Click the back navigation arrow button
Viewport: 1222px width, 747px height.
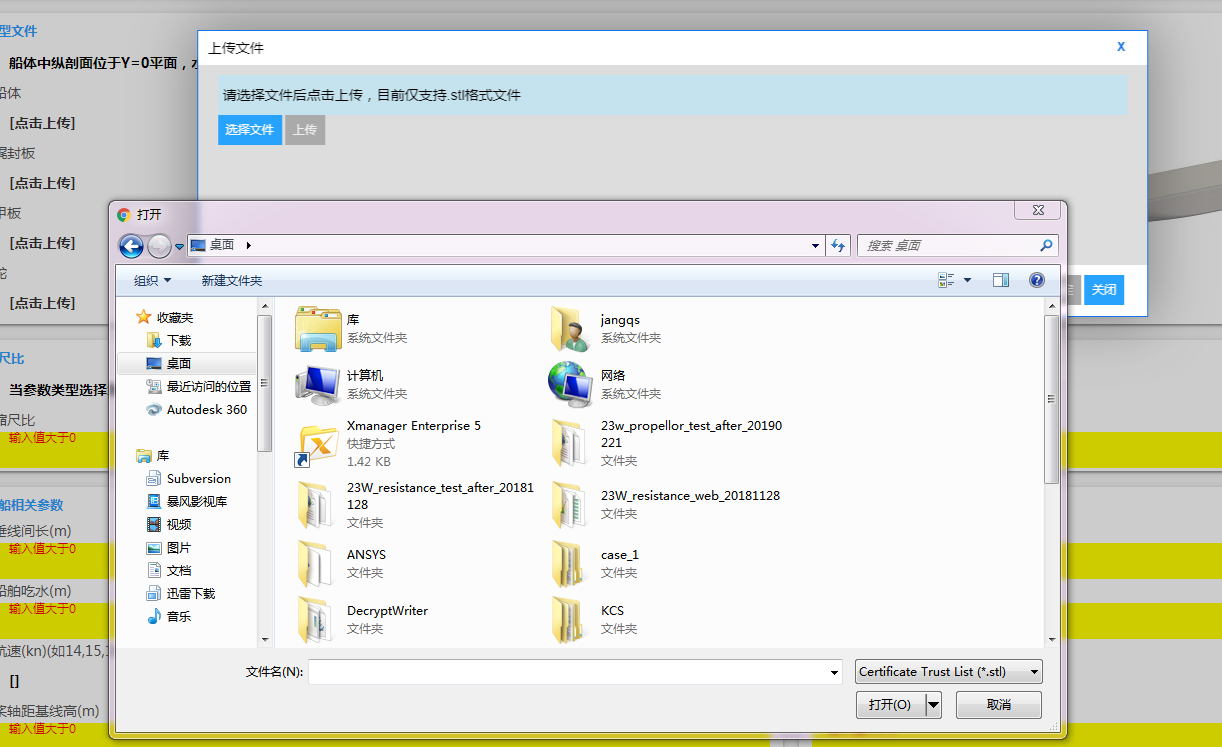(131, 246)
